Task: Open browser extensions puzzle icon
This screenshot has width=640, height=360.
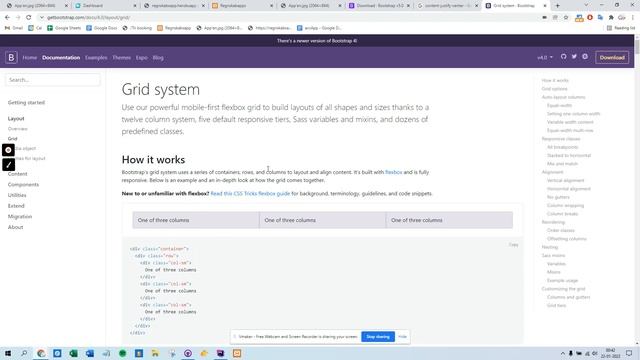Action: (611, 18)
